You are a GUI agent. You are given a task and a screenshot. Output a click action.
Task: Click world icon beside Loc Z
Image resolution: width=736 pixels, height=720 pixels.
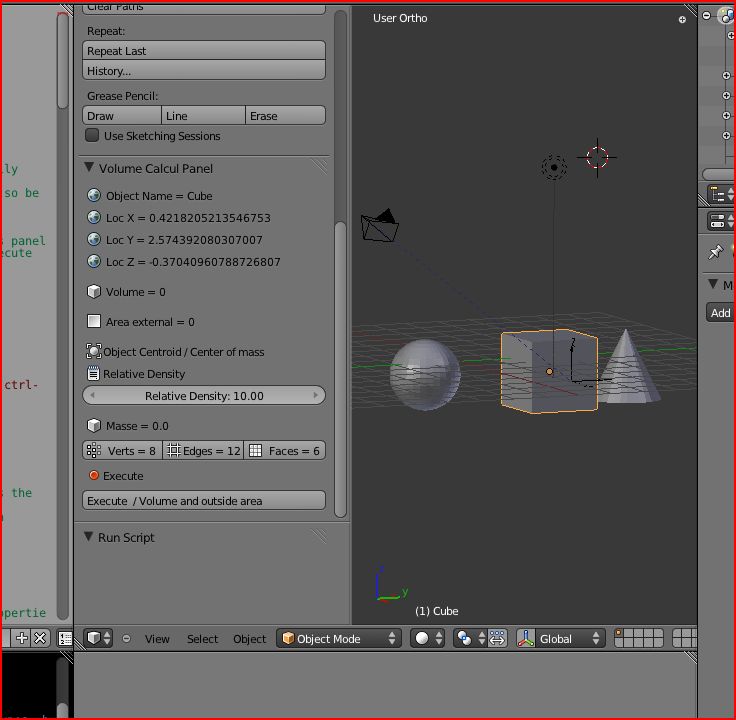(94, 261)
